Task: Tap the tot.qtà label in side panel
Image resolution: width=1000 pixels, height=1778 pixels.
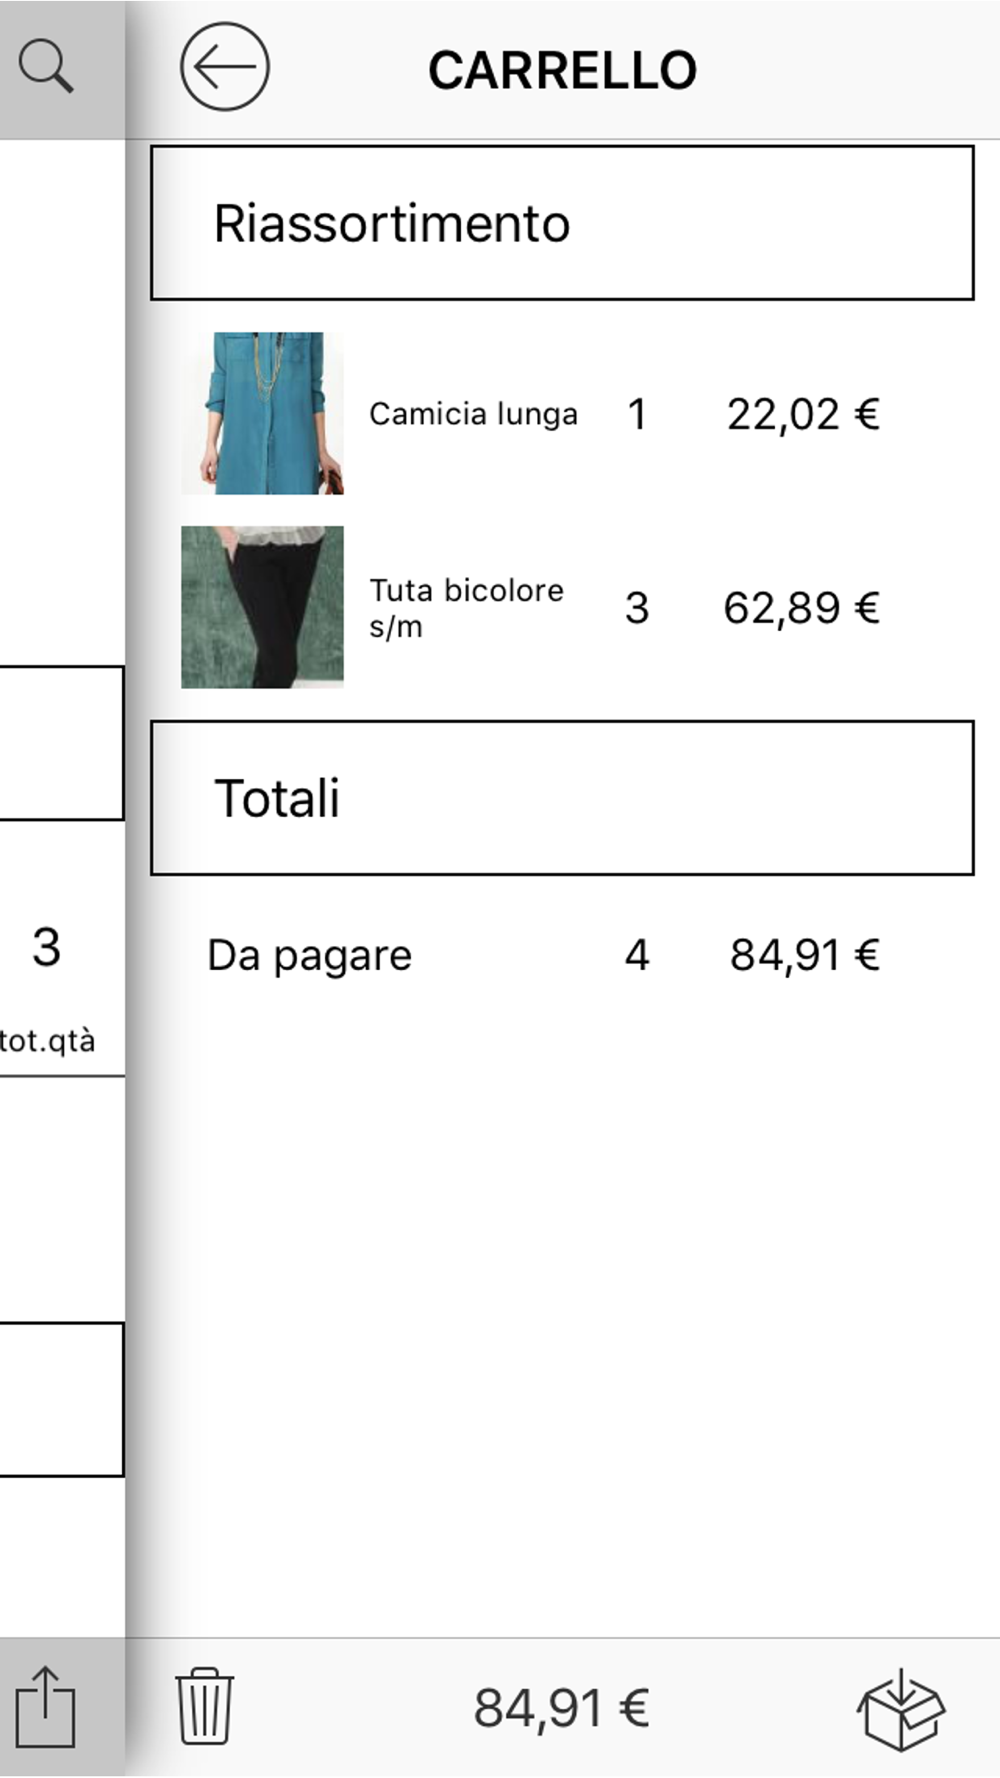Action: 48,1041
